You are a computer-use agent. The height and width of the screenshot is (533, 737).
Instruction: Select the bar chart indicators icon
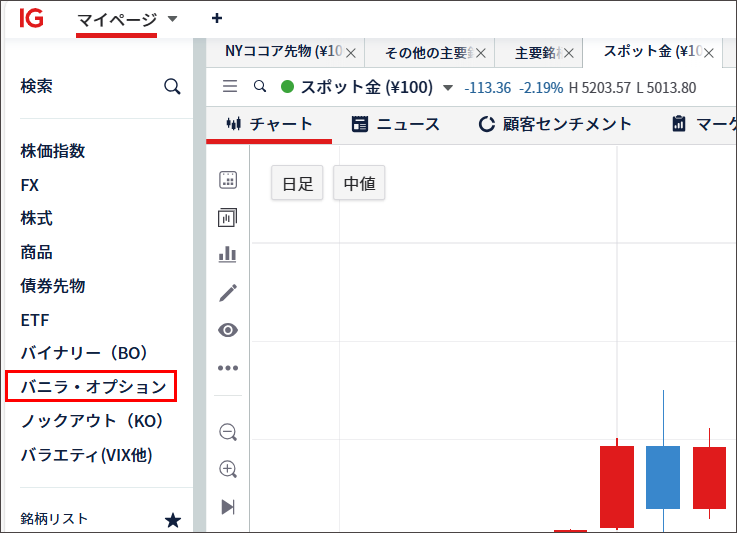tap(228, 254)
